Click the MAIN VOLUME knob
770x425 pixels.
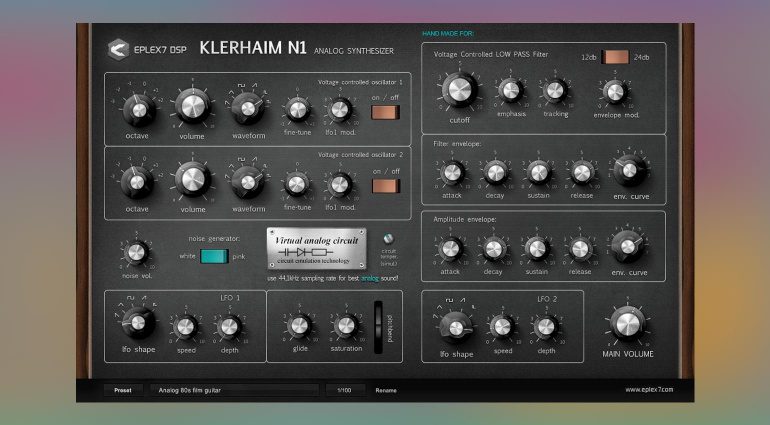[626, 325]
